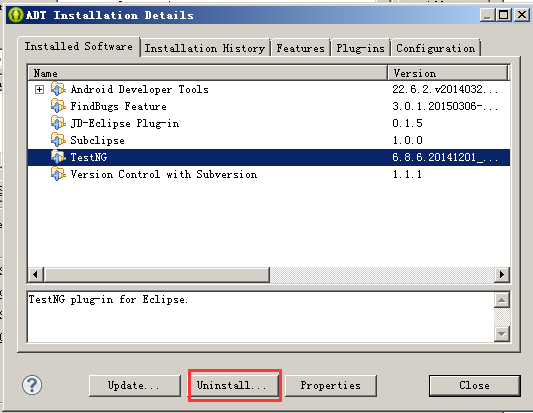Switch to the Installed Software tab
This screenshot has width=533, height=413.
(x=79, y=46)
